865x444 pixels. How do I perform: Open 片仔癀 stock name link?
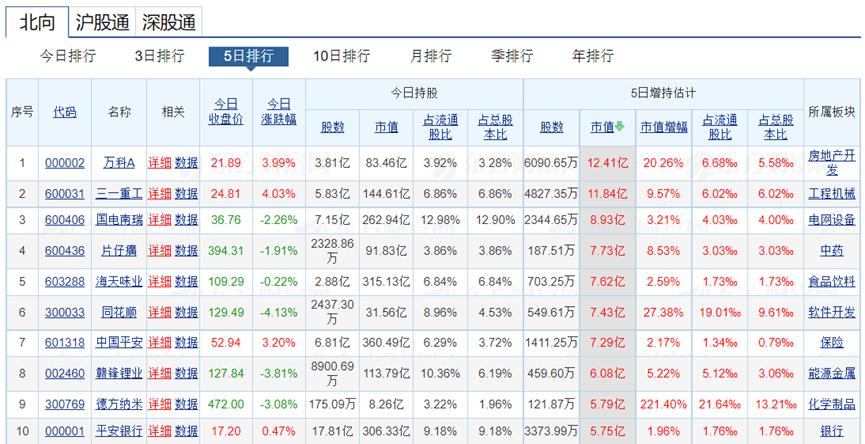tap(119, 250)
